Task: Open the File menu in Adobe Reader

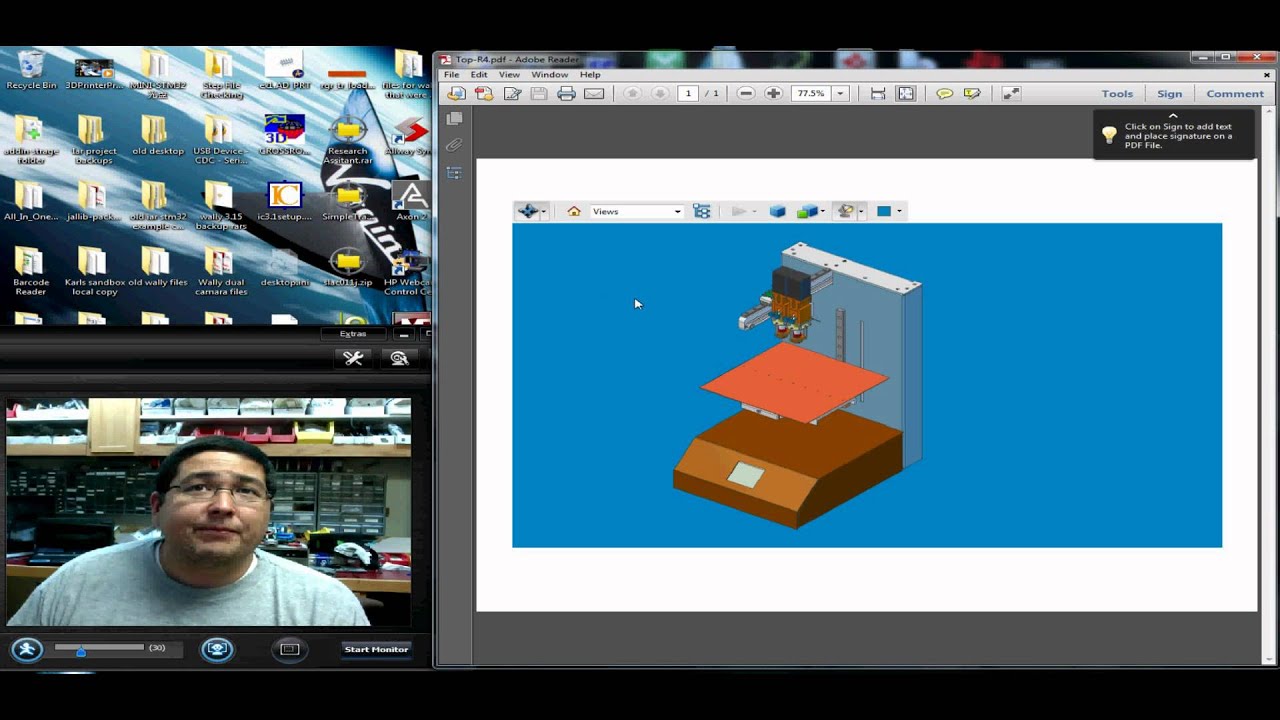Action: pos(451,75)
